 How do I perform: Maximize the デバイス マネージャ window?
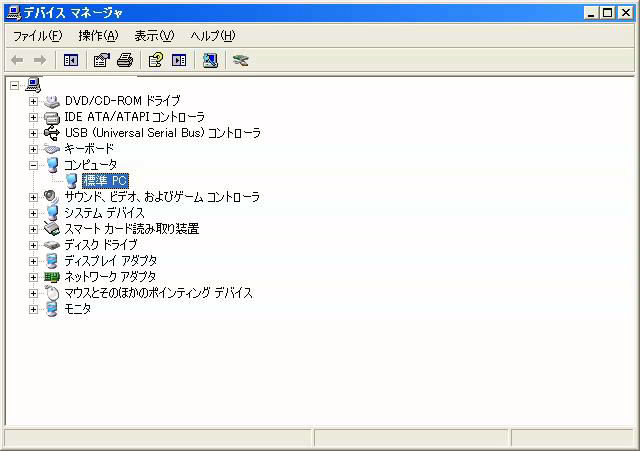pos(608,13)
